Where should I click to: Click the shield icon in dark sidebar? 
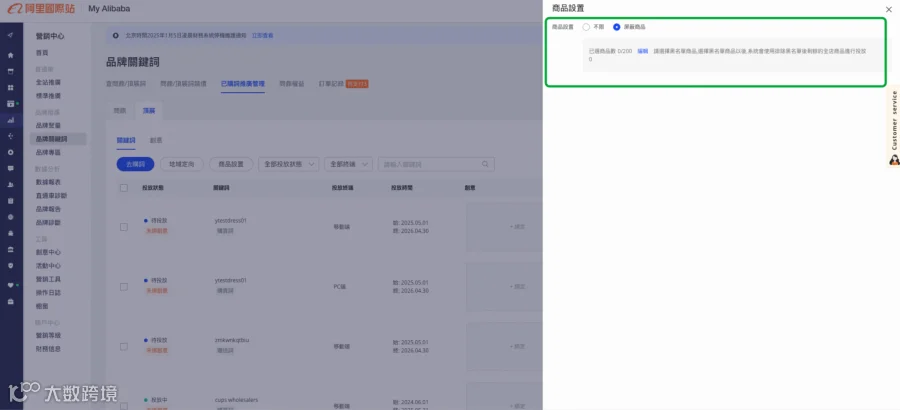tap(10, 265)
